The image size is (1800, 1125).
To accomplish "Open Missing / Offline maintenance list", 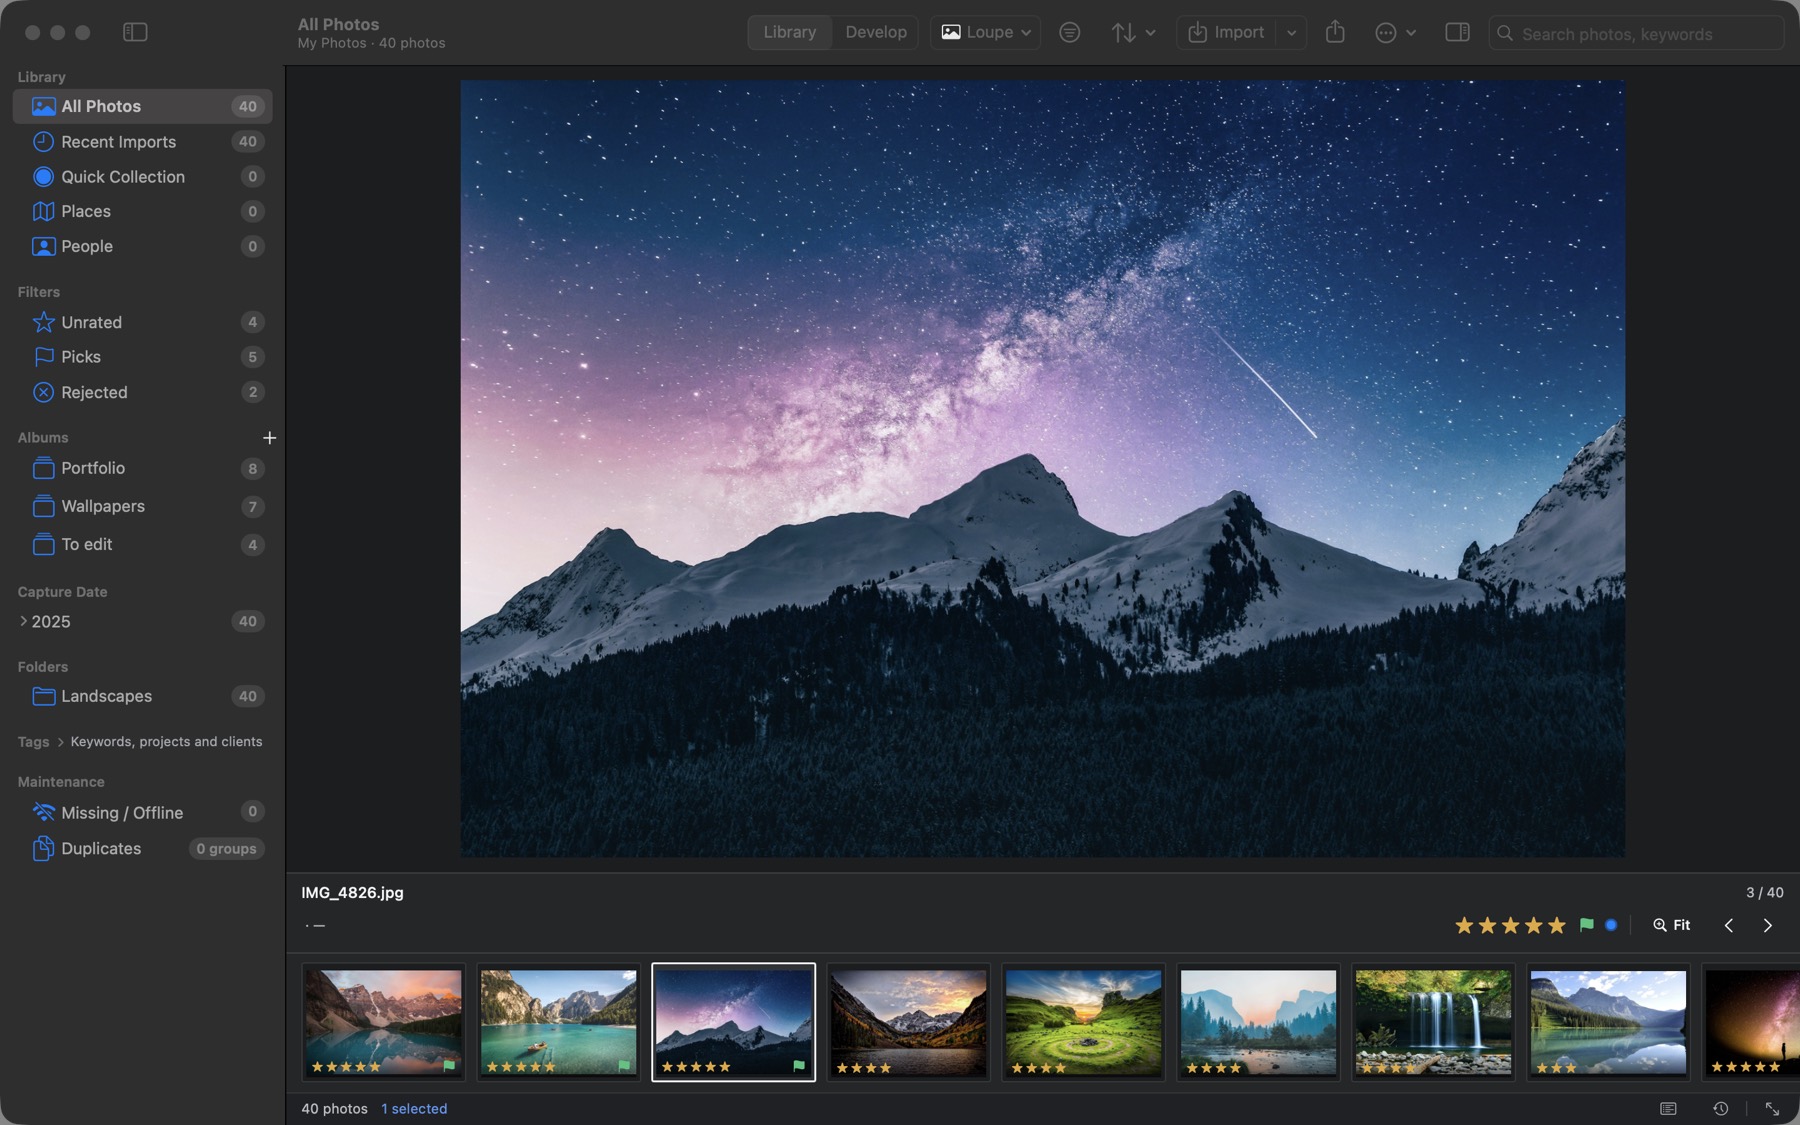I will point(142,812).
